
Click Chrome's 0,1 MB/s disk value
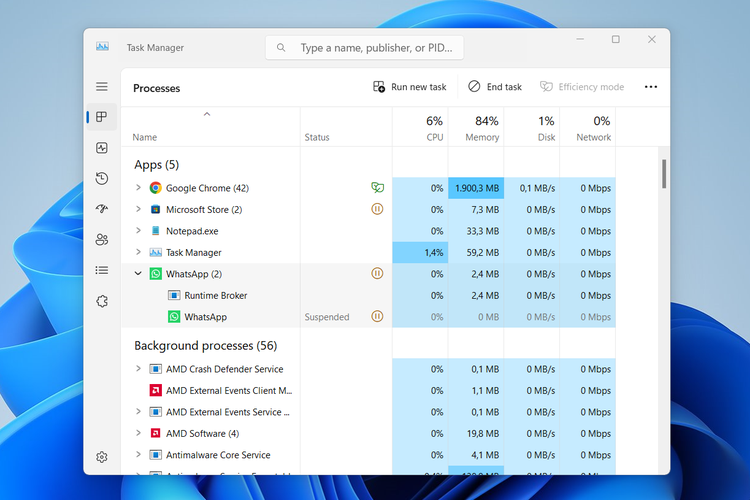pos(537,188)
